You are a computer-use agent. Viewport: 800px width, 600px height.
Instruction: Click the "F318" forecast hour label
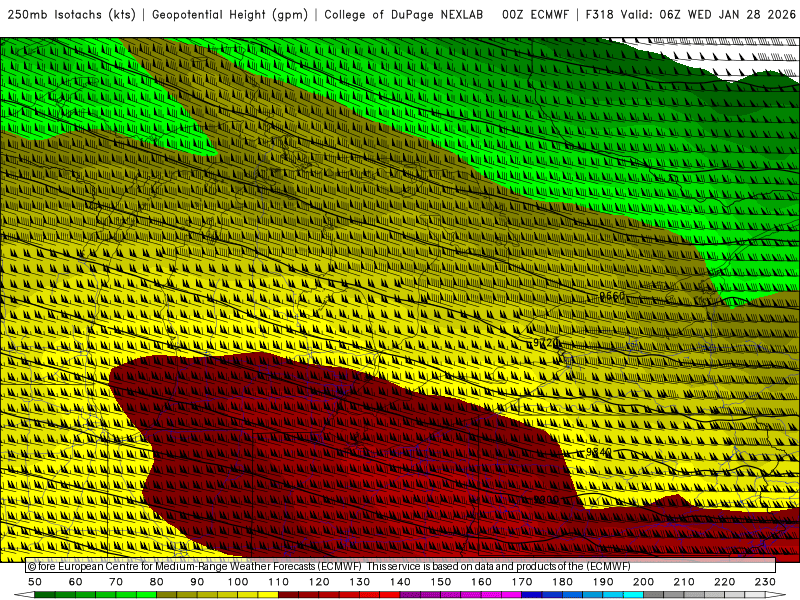click(599, 15)
